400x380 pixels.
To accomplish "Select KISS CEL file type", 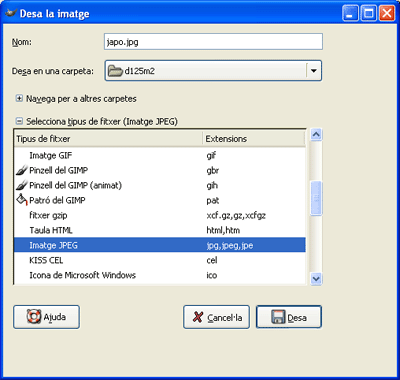I will pos(160,260).
